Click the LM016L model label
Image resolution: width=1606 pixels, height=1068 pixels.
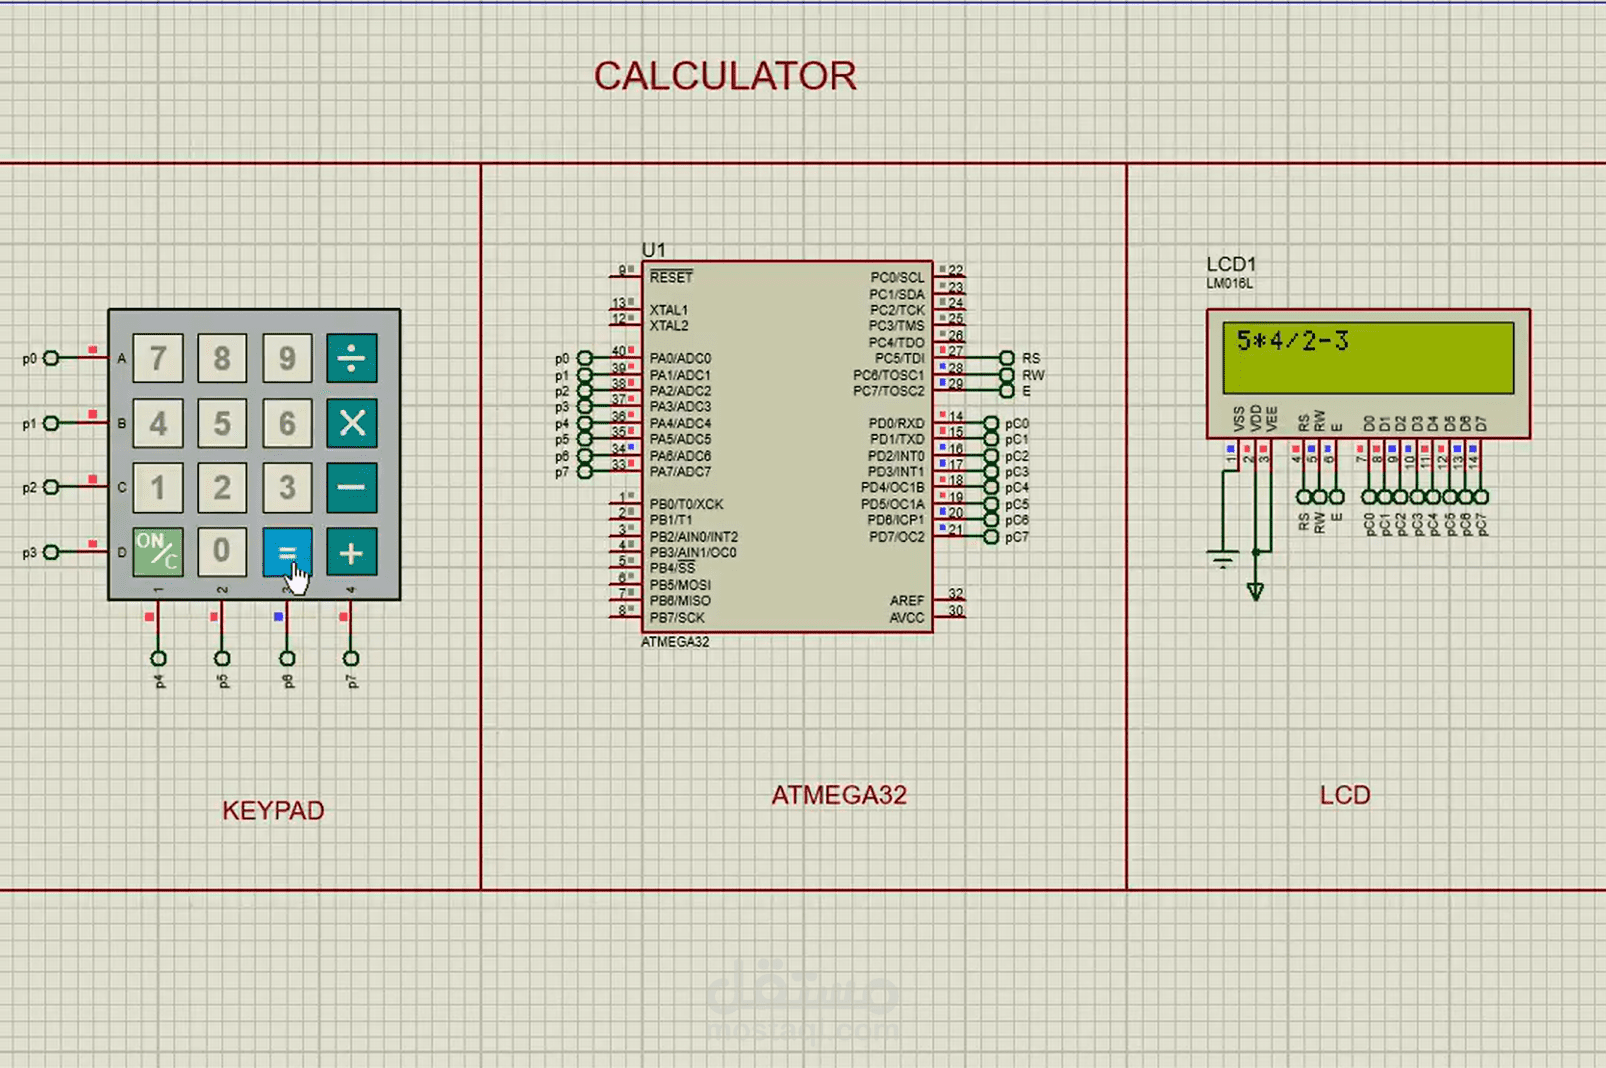coord(1229,283)
